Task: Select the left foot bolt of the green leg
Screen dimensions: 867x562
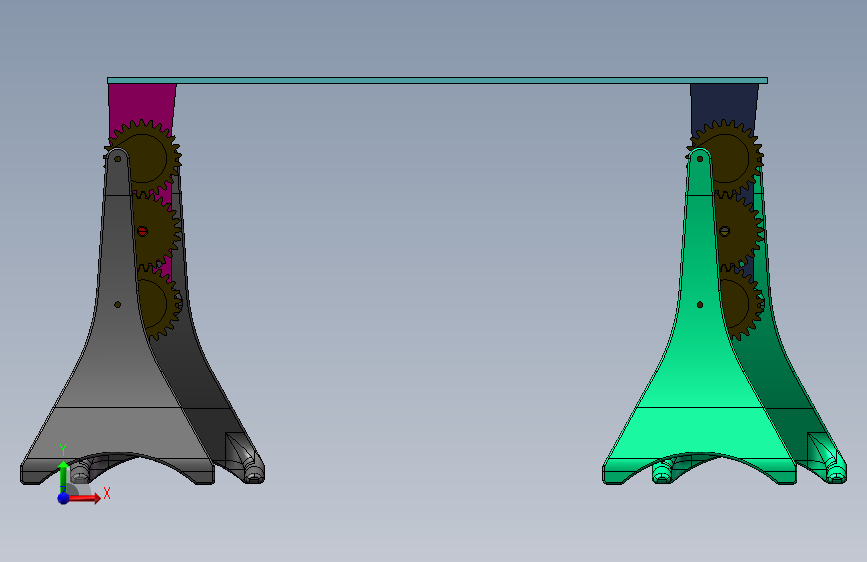Action: coord(662,473)
